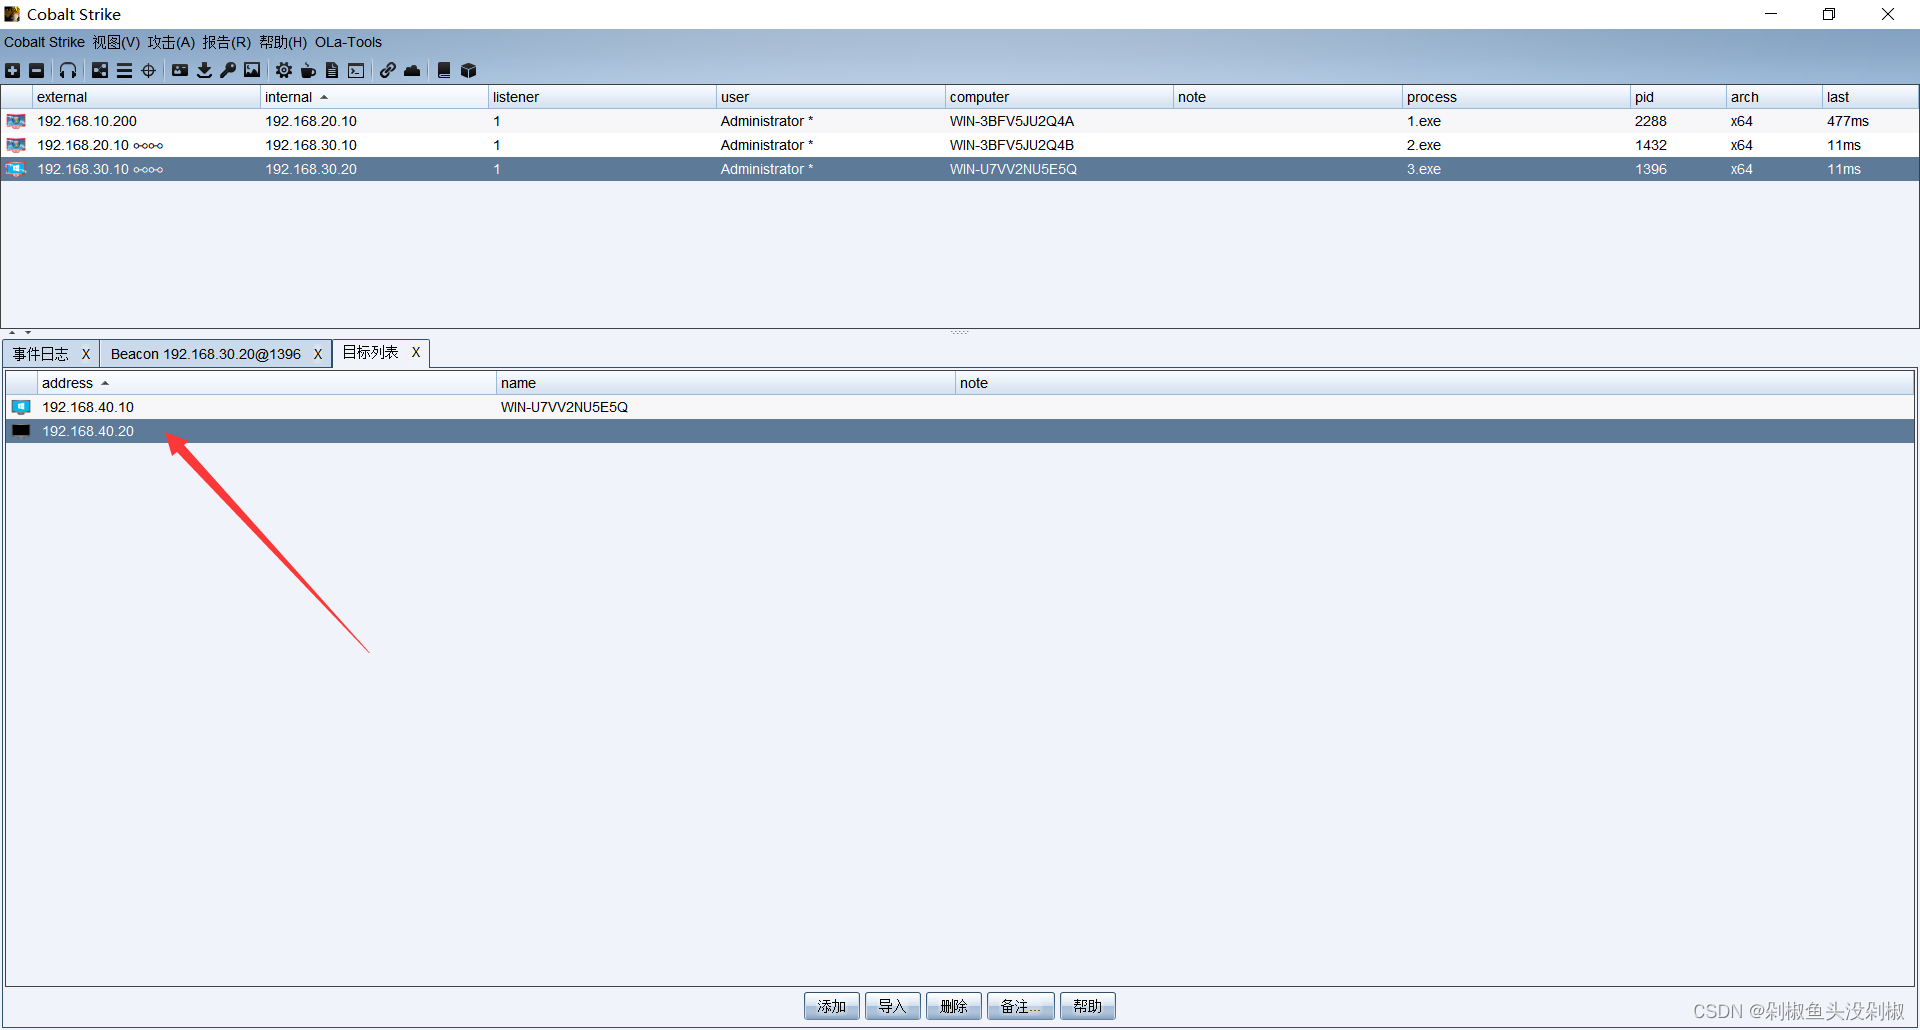The height and width of the screenshot is (1030, 1920).
Task: Click the black monitor icon beside 192.168.40.20
Action: tap(21, 431)
